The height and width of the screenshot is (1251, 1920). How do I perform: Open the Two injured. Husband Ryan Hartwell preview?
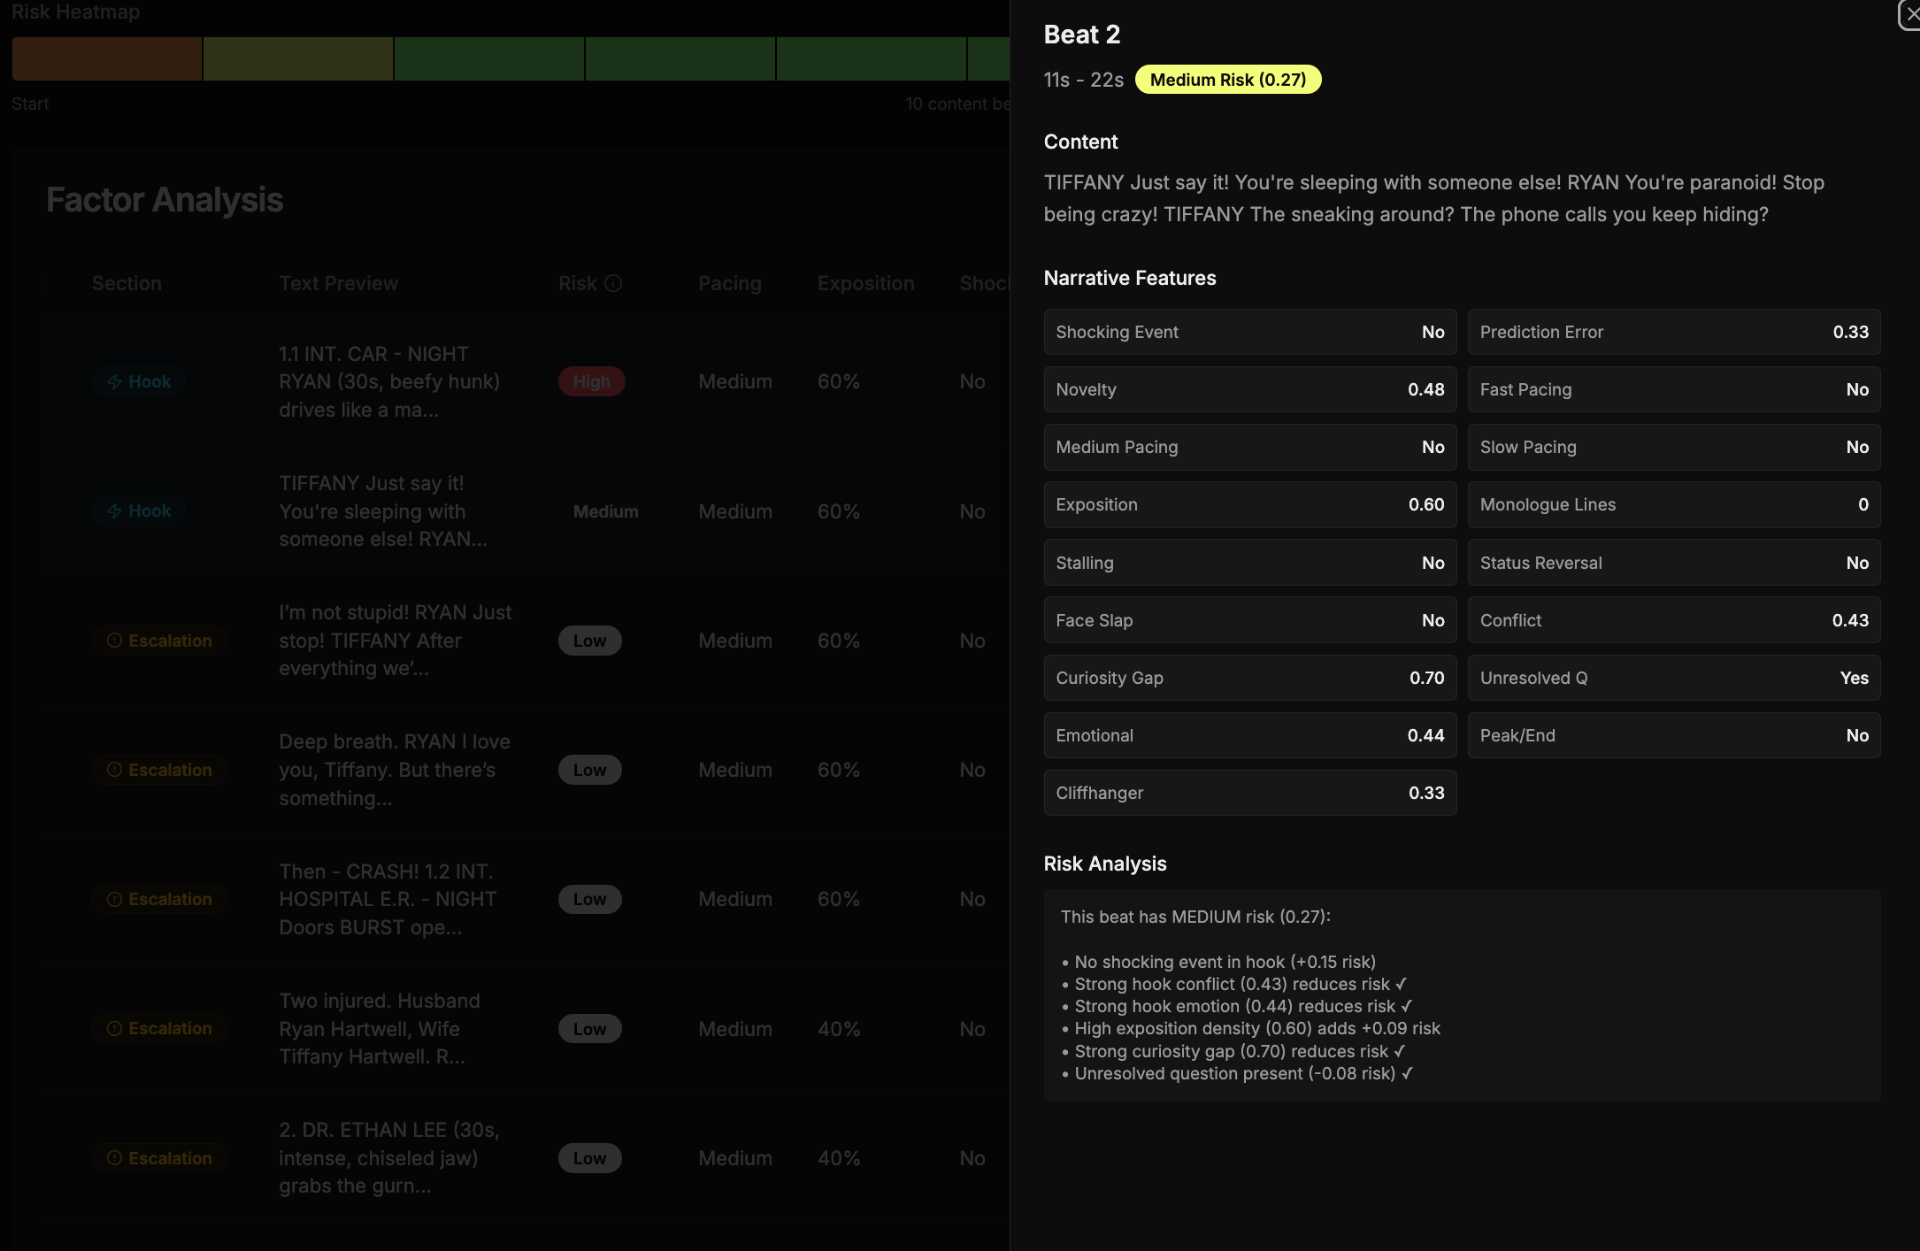379,1028
